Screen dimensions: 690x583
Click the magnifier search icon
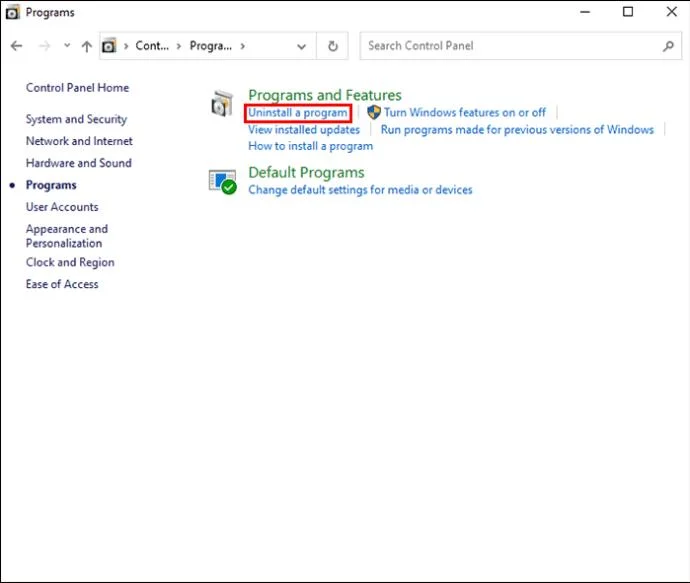pos(668,46)
